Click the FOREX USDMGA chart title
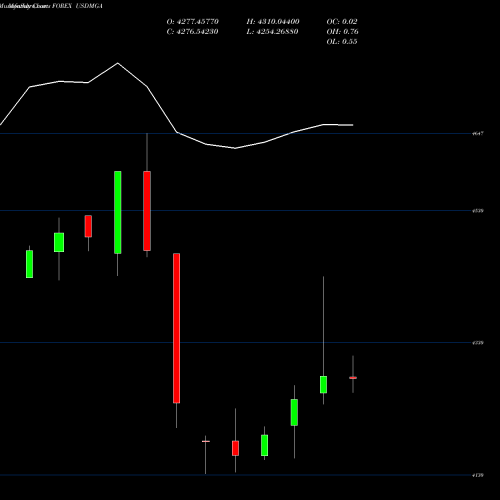The width and height of the screenshot is (500, 500). click(x=77, y=6)
